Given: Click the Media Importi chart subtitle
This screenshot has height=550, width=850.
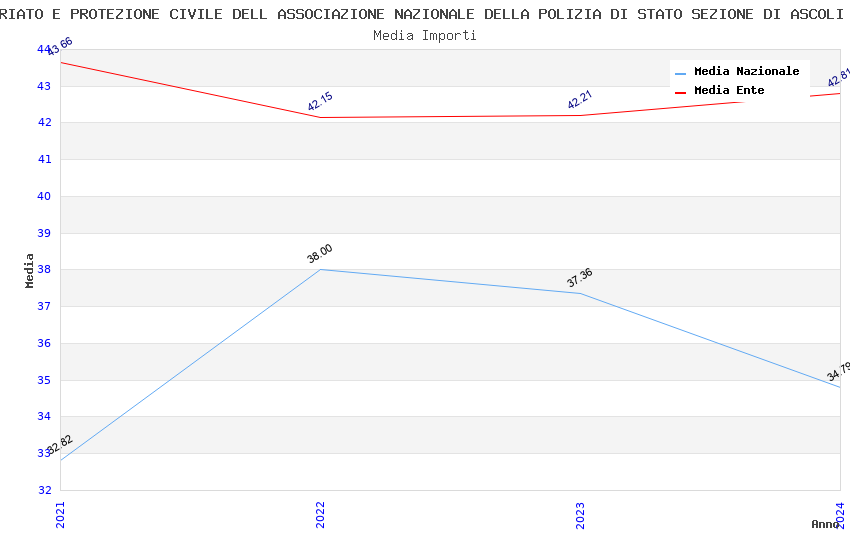Looking at the screenshot, I should tap(425, 35).
